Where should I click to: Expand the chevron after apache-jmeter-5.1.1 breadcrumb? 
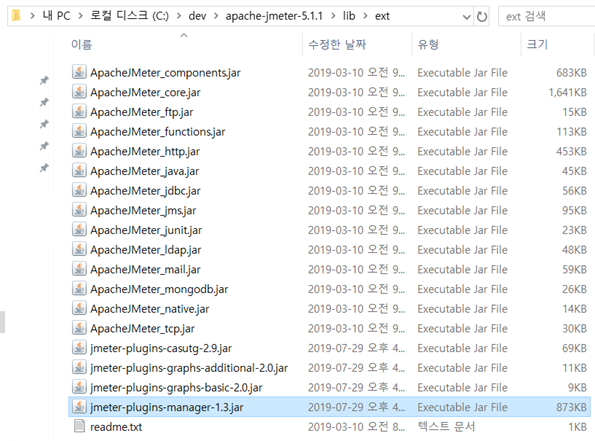[333, 16]
